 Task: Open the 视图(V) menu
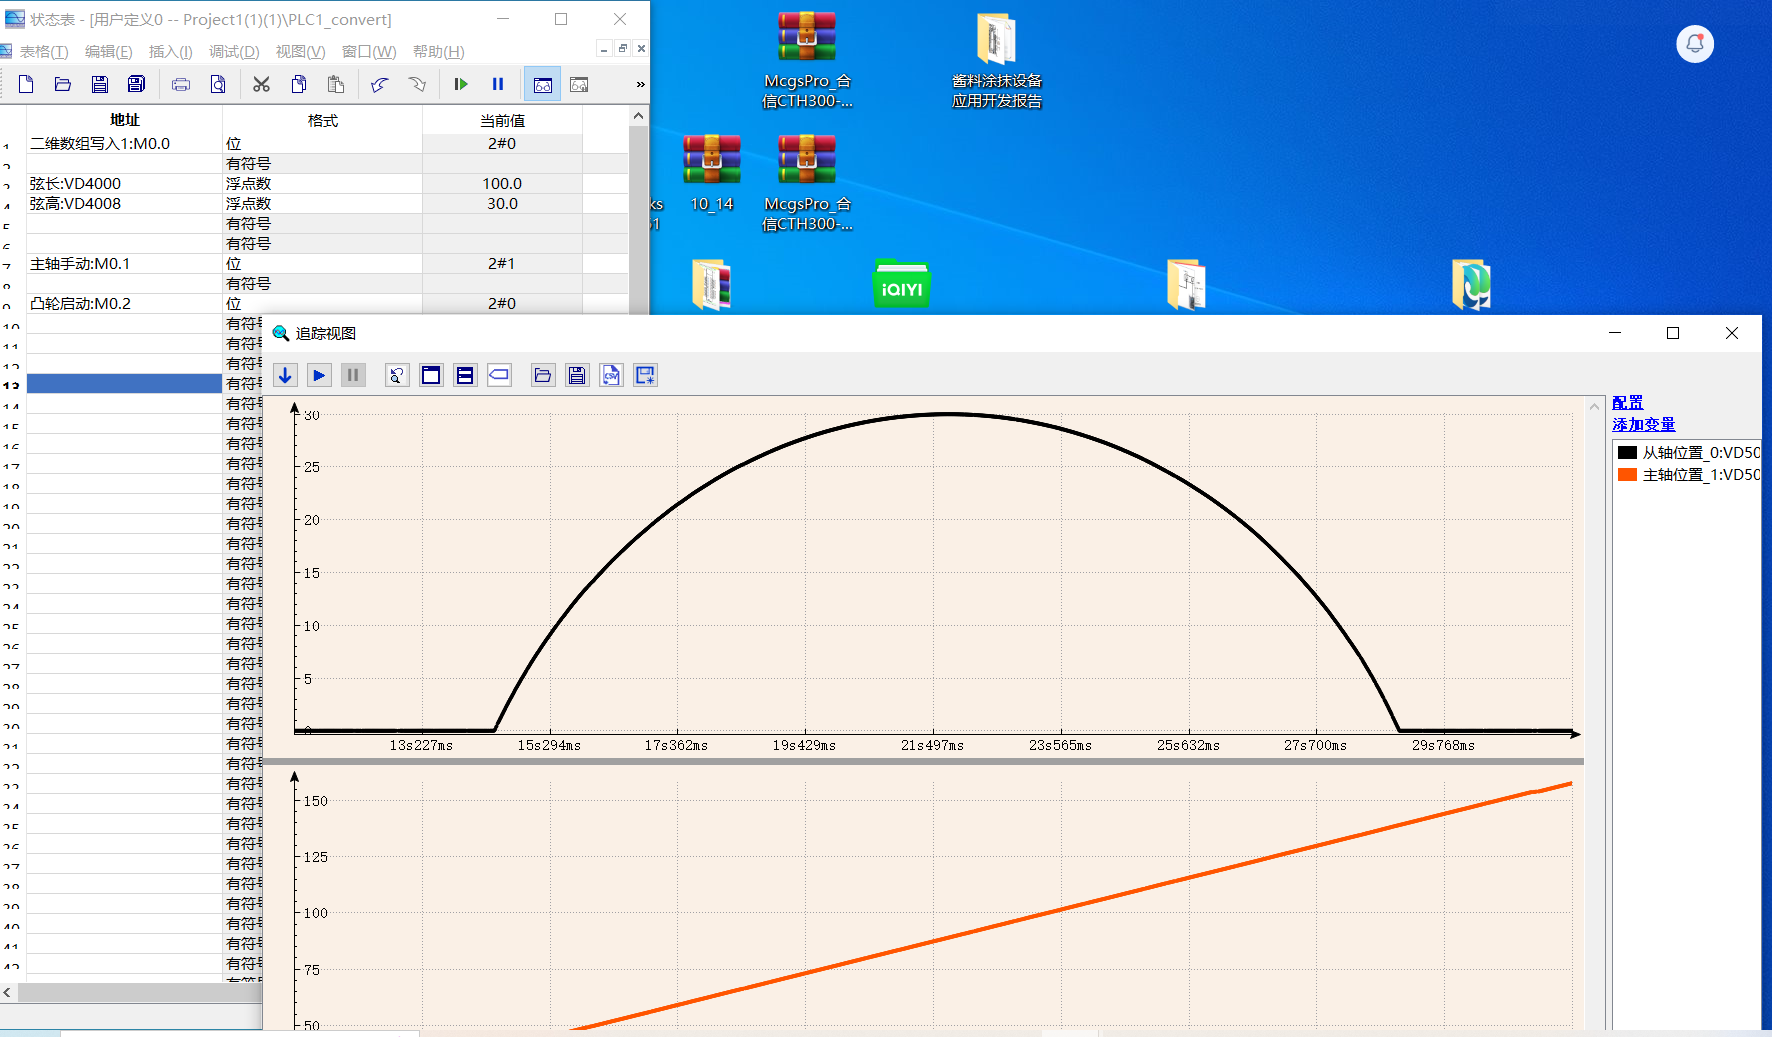(x=300, y=51)
